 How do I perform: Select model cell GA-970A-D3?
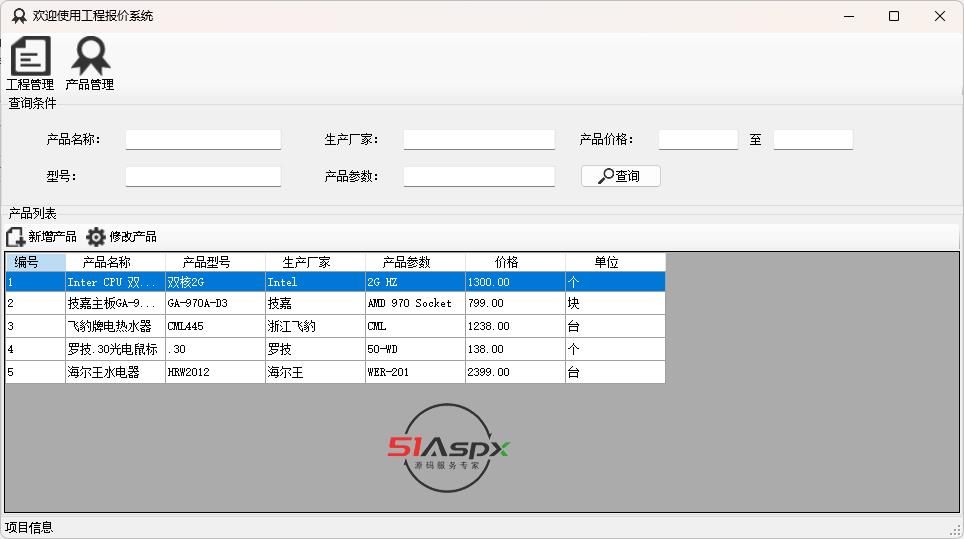click(215, 303)
